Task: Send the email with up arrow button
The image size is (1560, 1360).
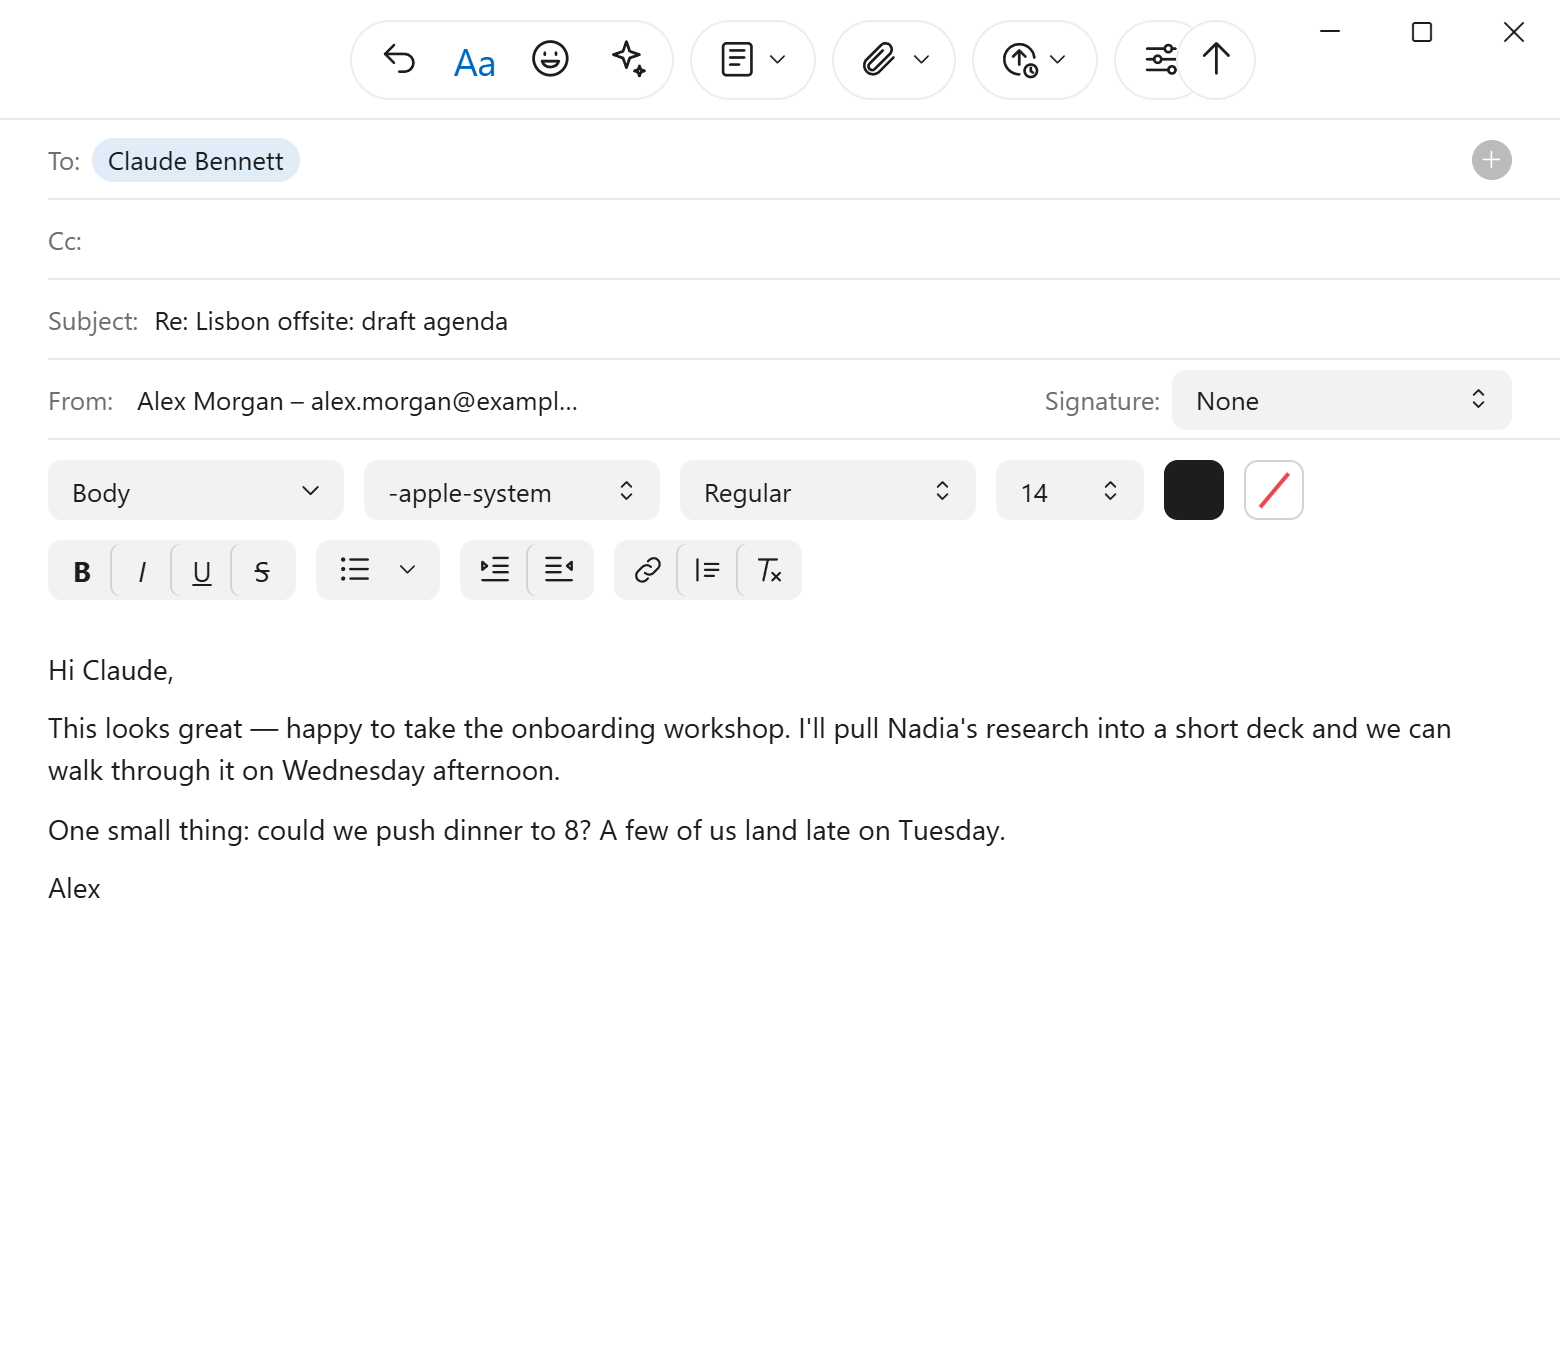Action: [1216, 59]
